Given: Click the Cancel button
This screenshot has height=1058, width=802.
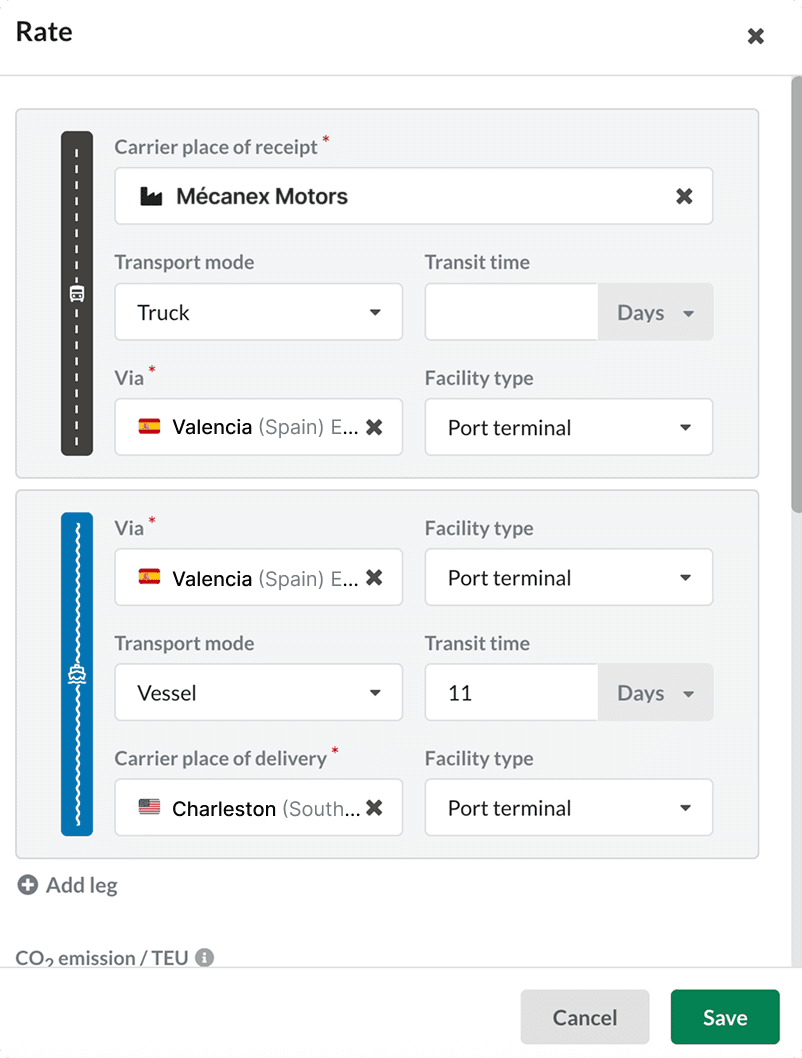Looking at the screenshot, I should pyautogui.click(x=584, y=1016).
